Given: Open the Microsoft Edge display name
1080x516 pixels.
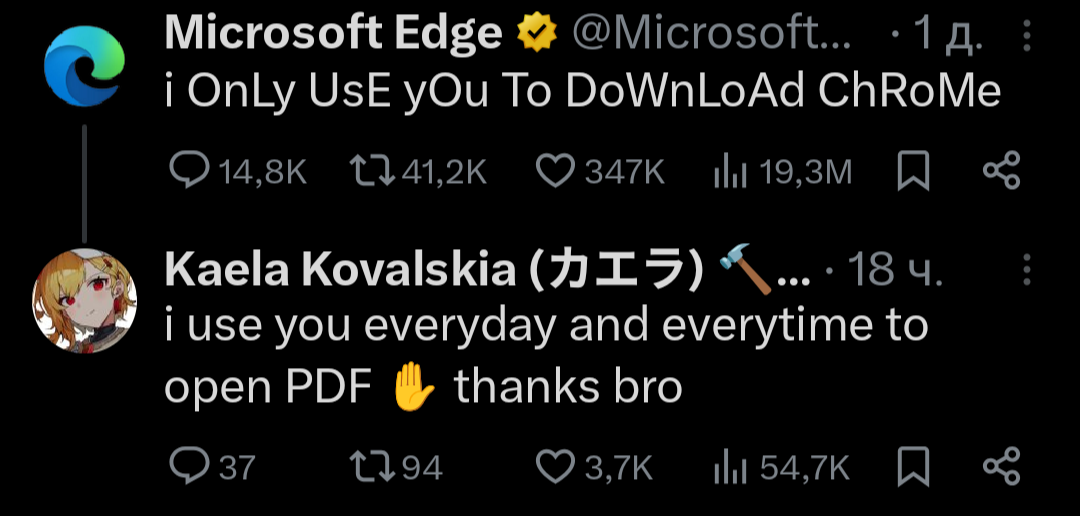Looking at the screenshot, I should pos(333,36).
